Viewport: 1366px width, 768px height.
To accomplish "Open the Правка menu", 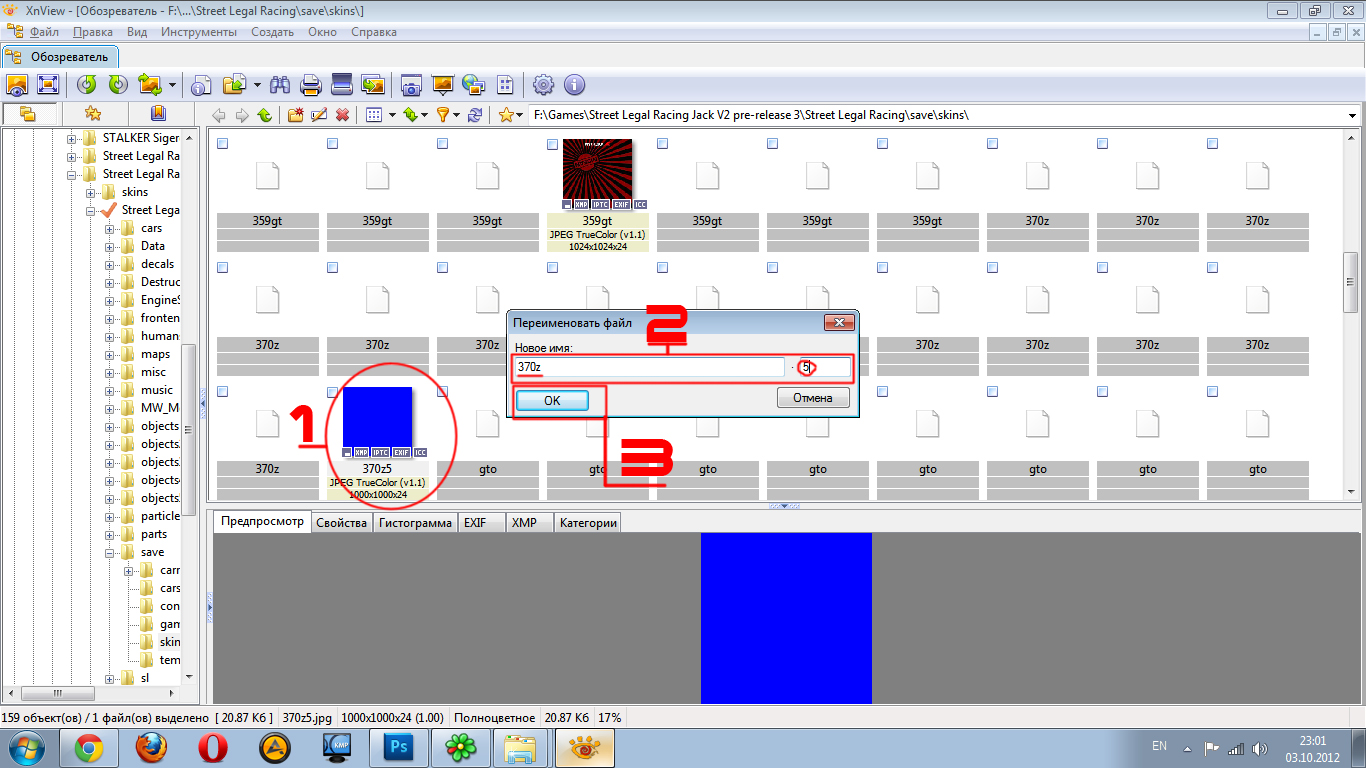I will [93, 32].
